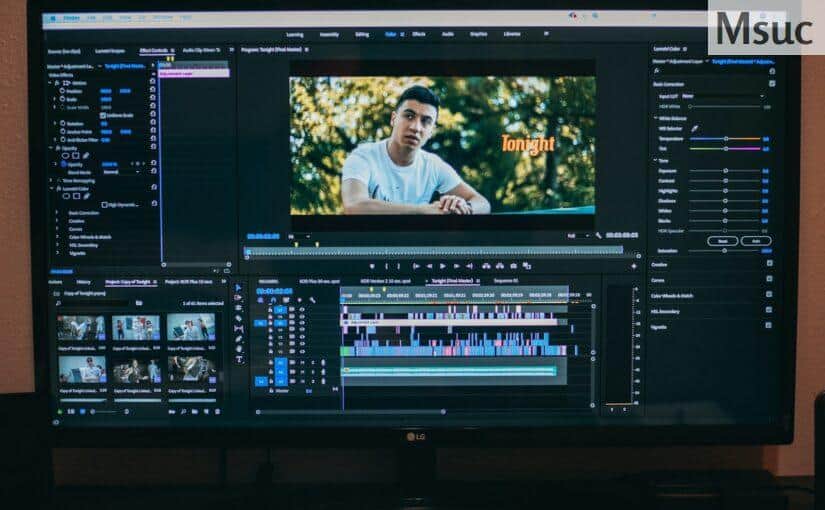Switch to the Audio workspace
The width and height of the screenshot is (825, 510).
point(448,34)
